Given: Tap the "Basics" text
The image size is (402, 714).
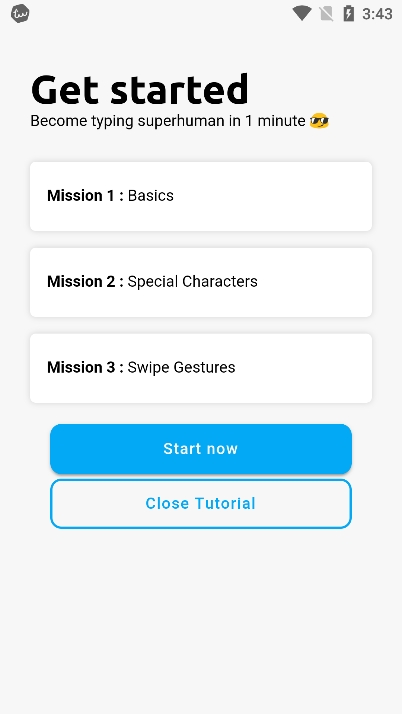Looking at the screenshot, I should [151, 196].
